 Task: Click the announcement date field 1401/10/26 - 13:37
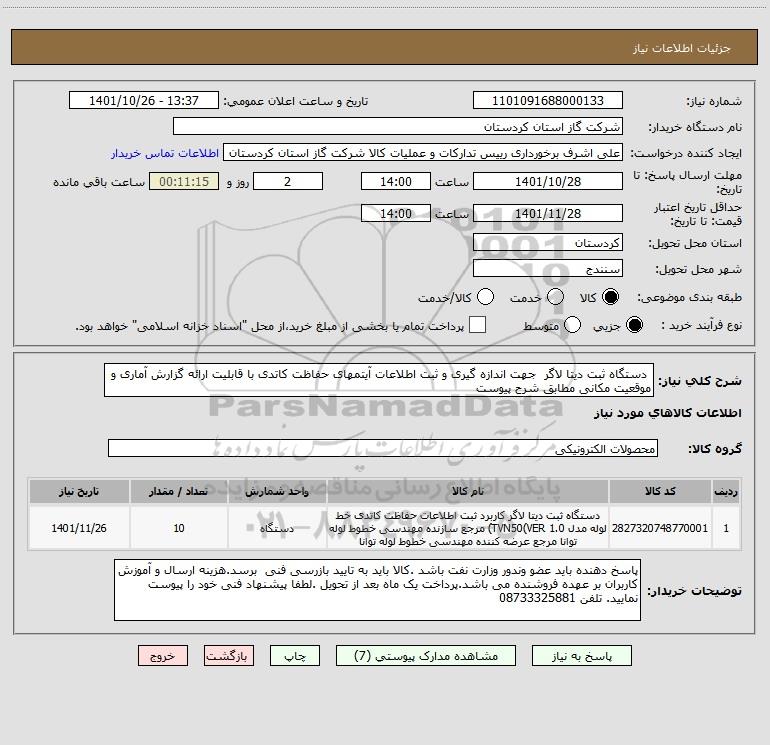144,101
